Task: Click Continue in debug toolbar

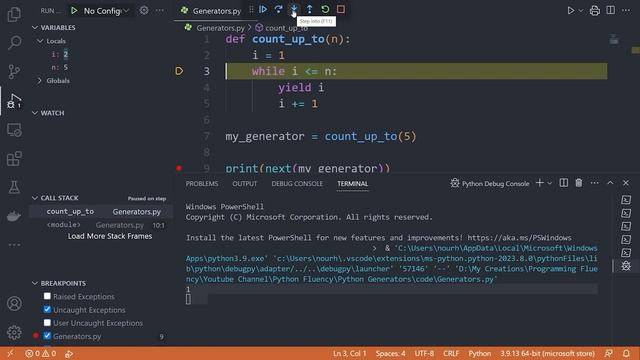Action: pos(263,9)
